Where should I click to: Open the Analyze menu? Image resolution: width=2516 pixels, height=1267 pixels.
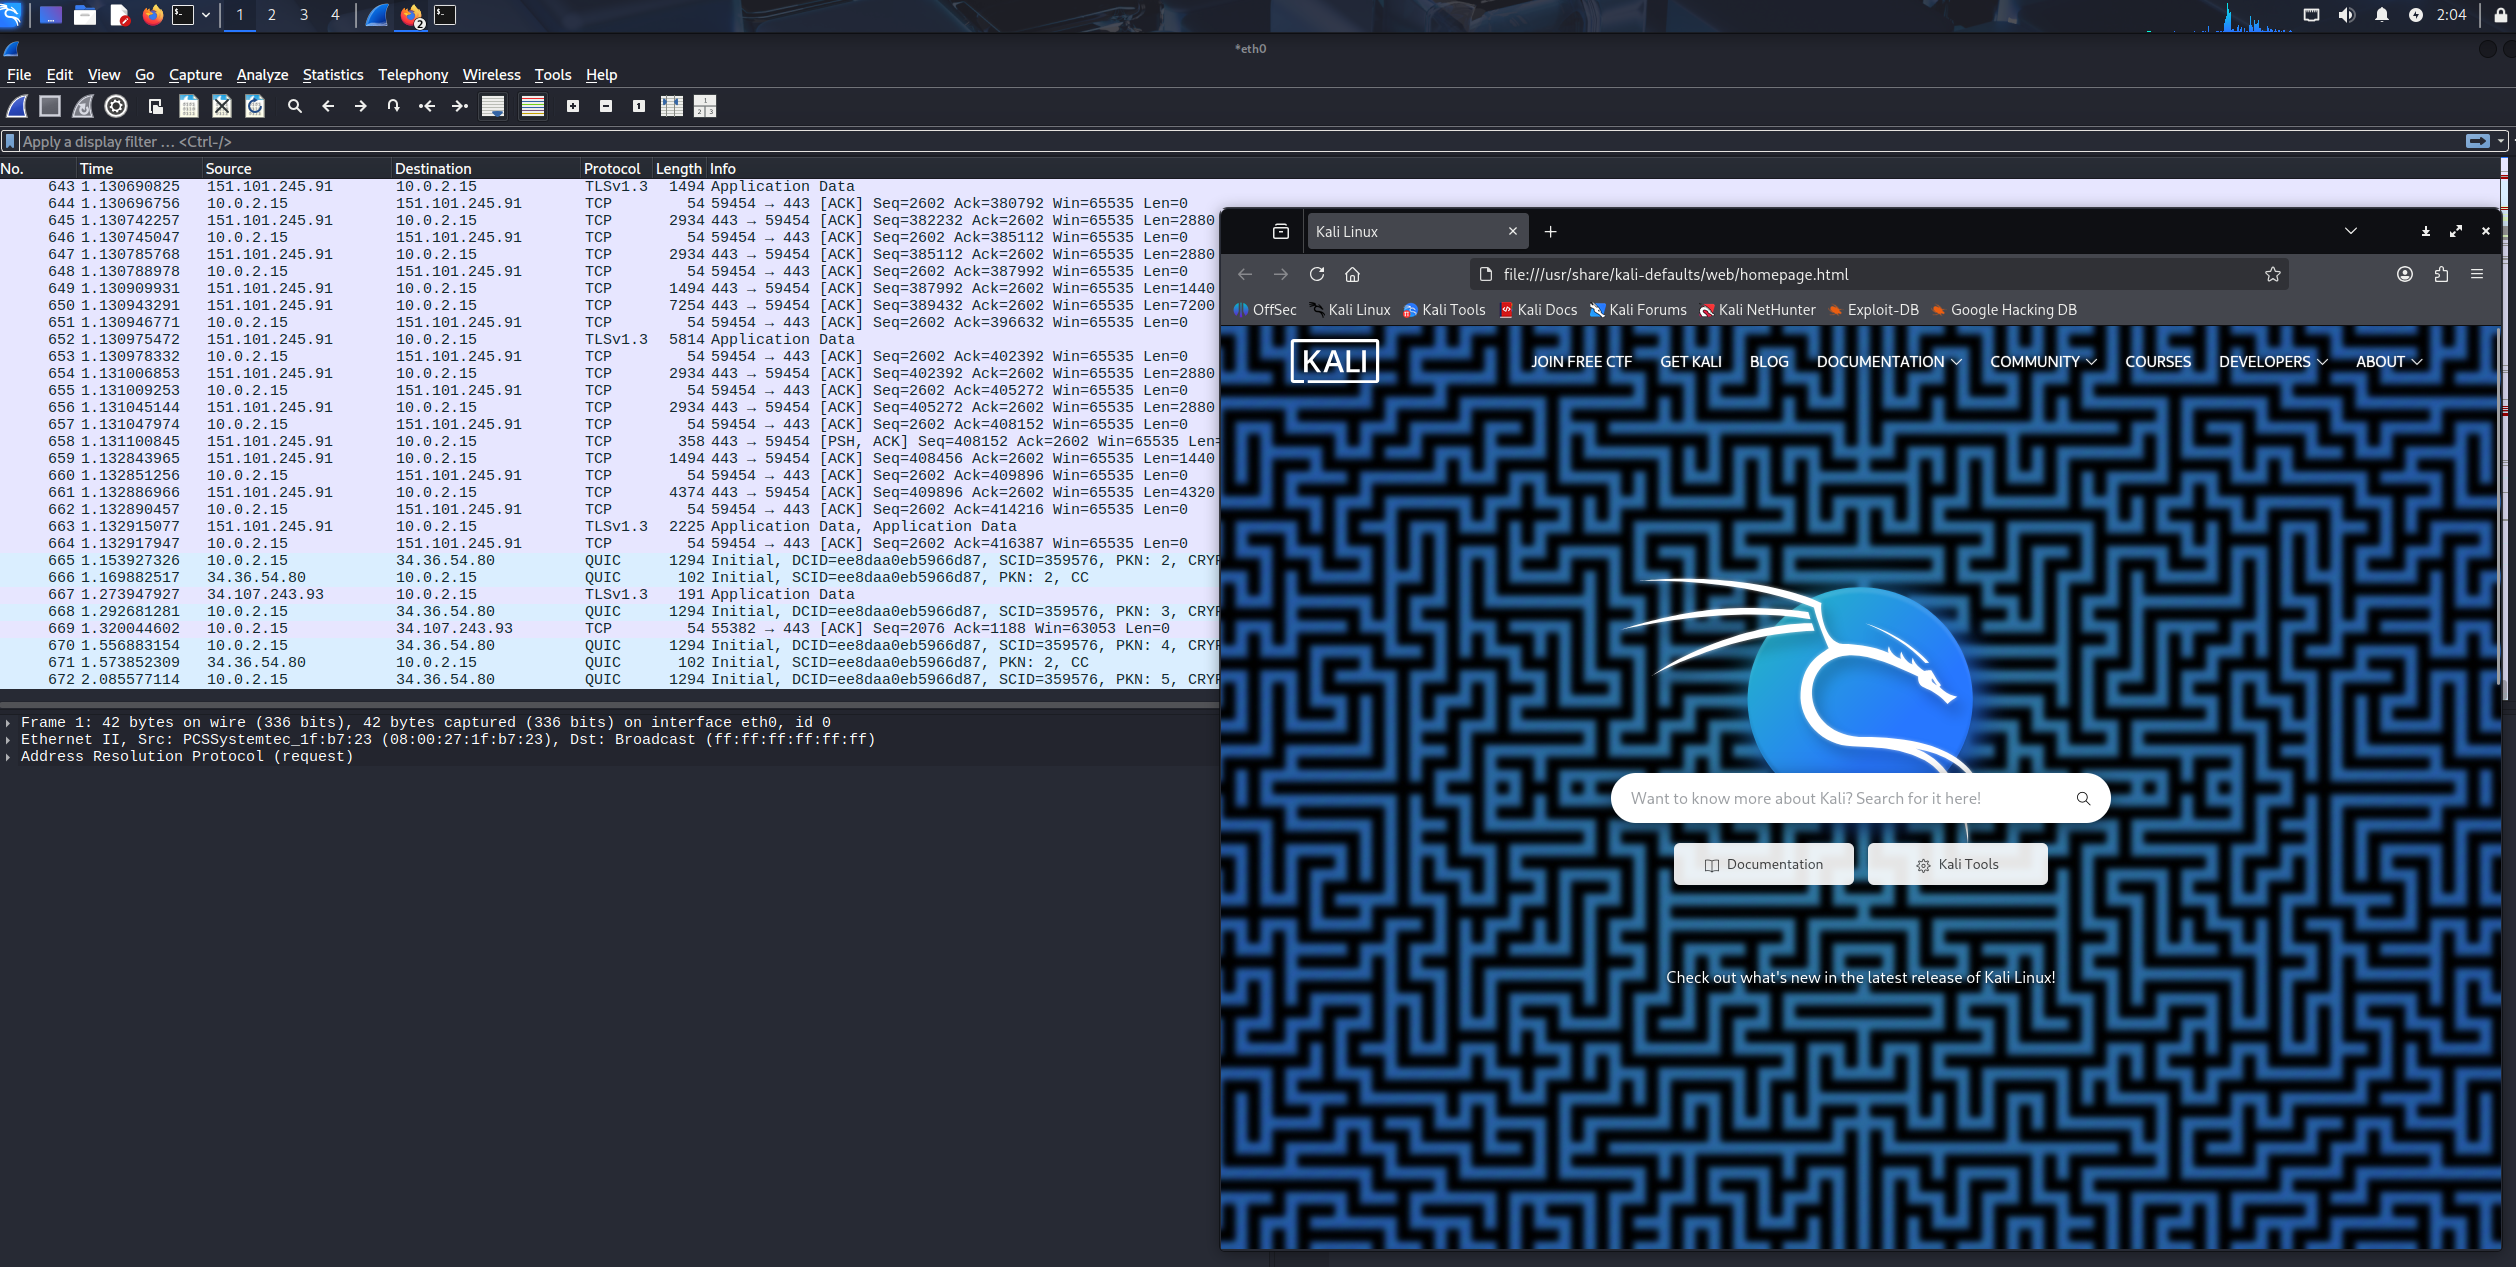pos(262,75)
